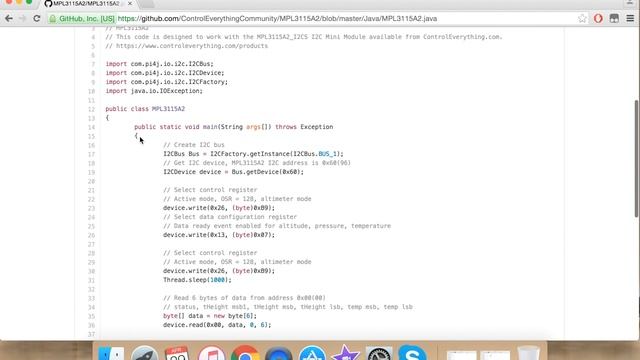The width and height of the screenshot is (640, 360).
Task: Restore the second minimized window in dock
Action: click(495, 355)
